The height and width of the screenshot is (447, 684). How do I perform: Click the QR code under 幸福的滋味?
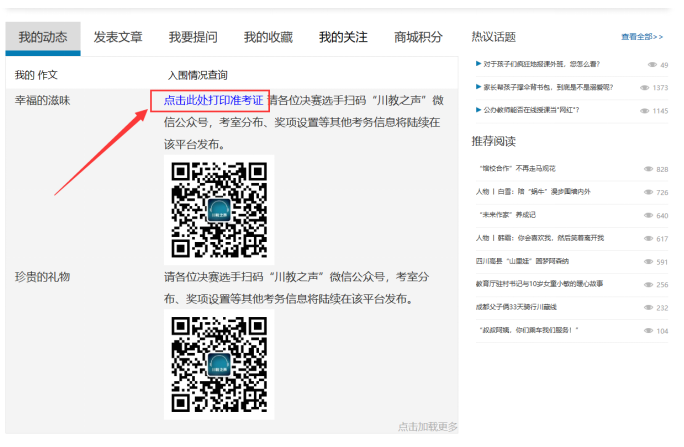(219, 210)
